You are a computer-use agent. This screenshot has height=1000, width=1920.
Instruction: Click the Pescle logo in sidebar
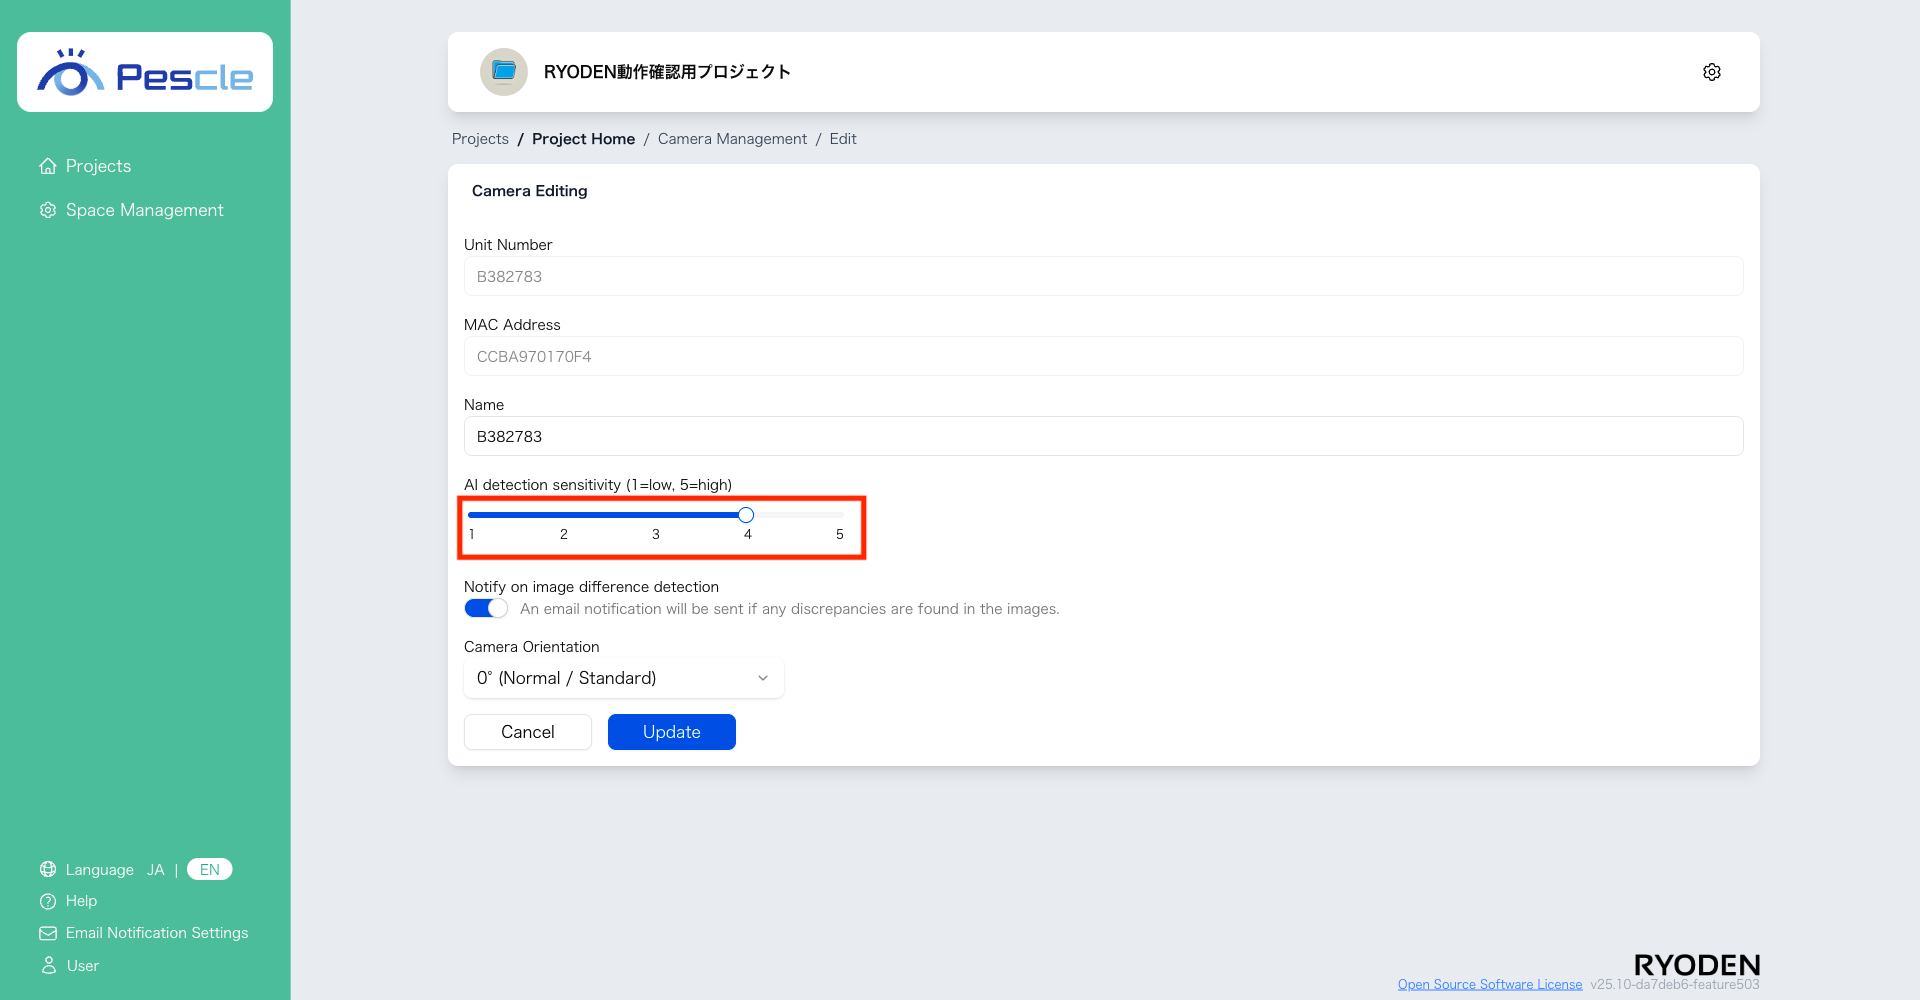click(x=145, y=73)
